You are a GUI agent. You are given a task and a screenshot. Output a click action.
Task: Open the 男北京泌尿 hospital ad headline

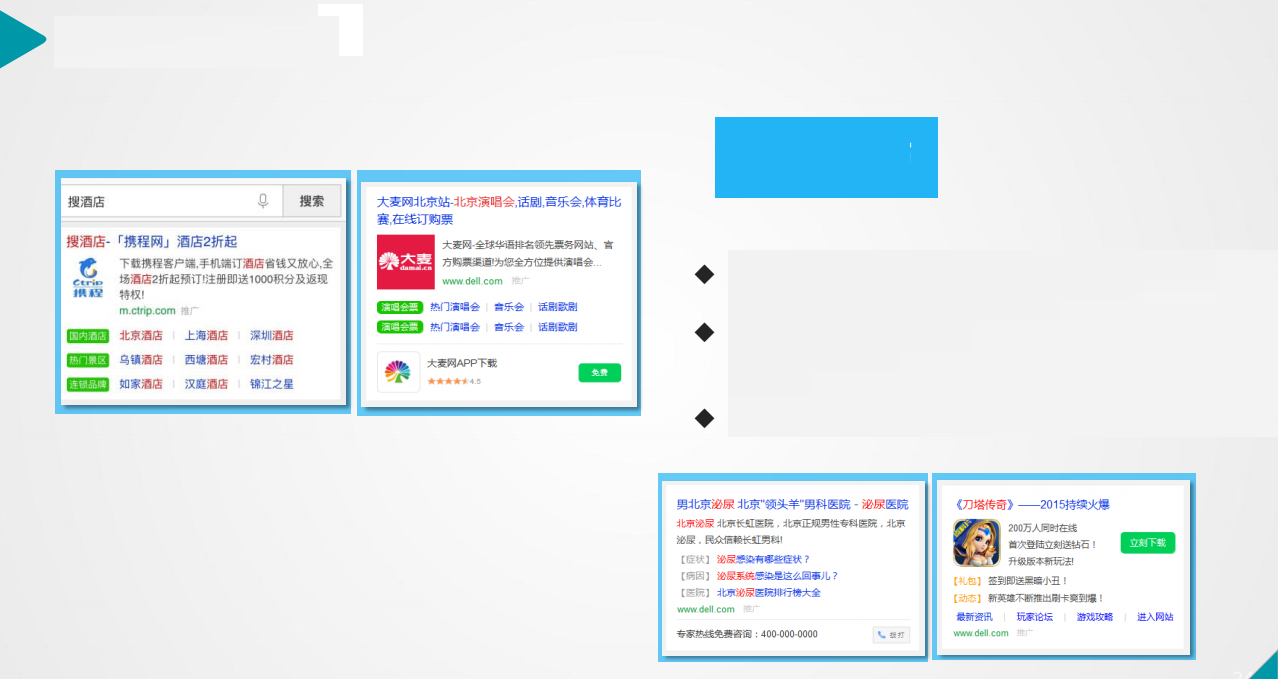(x=792, y=505)
